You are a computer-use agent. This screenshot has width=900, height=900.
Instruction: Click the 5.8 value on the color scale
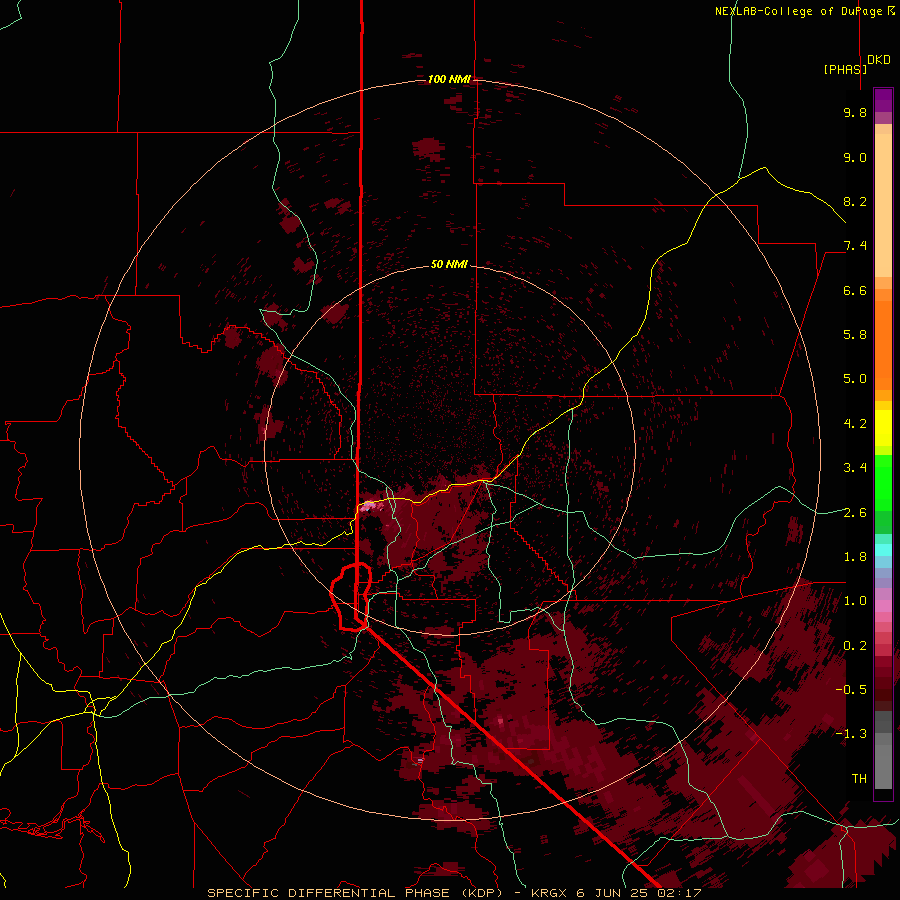pos(855,335)
